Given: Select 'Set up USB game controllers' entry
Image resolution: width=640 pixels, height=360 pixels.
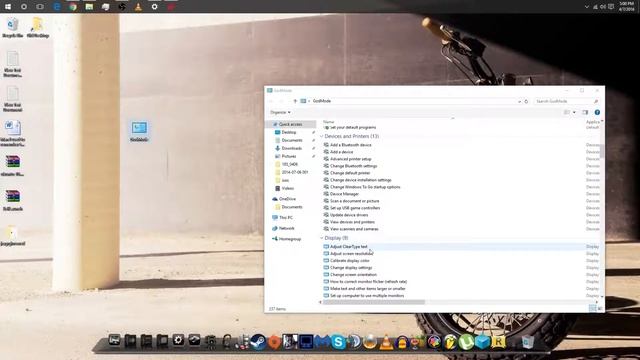Looking at the screenshot, I should click(355, 208).
